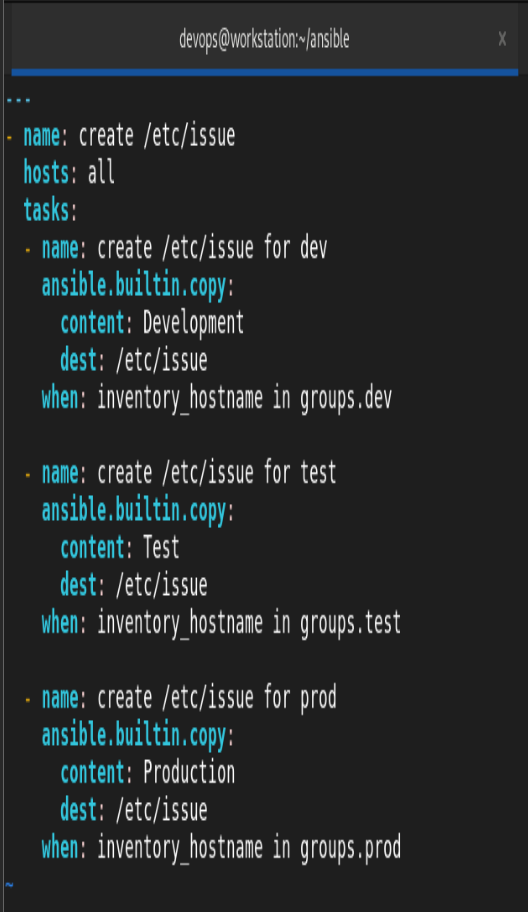The image size is (528, 912).
Task: Click the word 'Development' content value
Action: (193, 323)
